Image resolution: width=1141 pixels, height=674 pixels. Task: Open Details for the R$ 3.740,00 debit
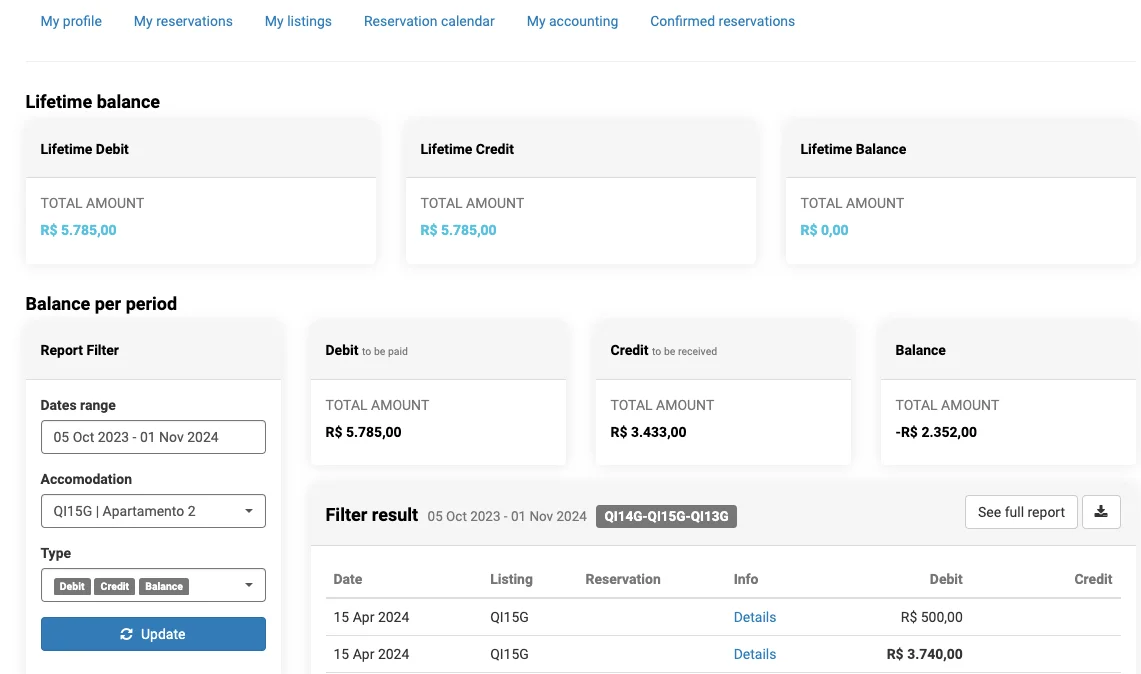pos(755,654)
